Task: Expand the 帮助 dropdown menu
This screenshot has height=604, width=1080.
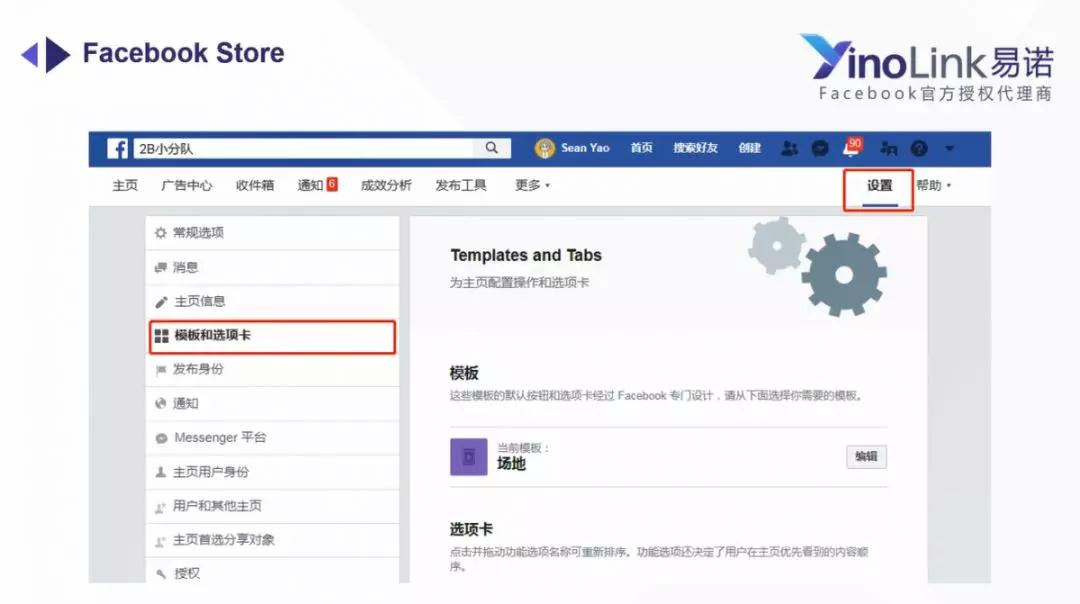Action: pyautogui.click(x=932, y=185)
